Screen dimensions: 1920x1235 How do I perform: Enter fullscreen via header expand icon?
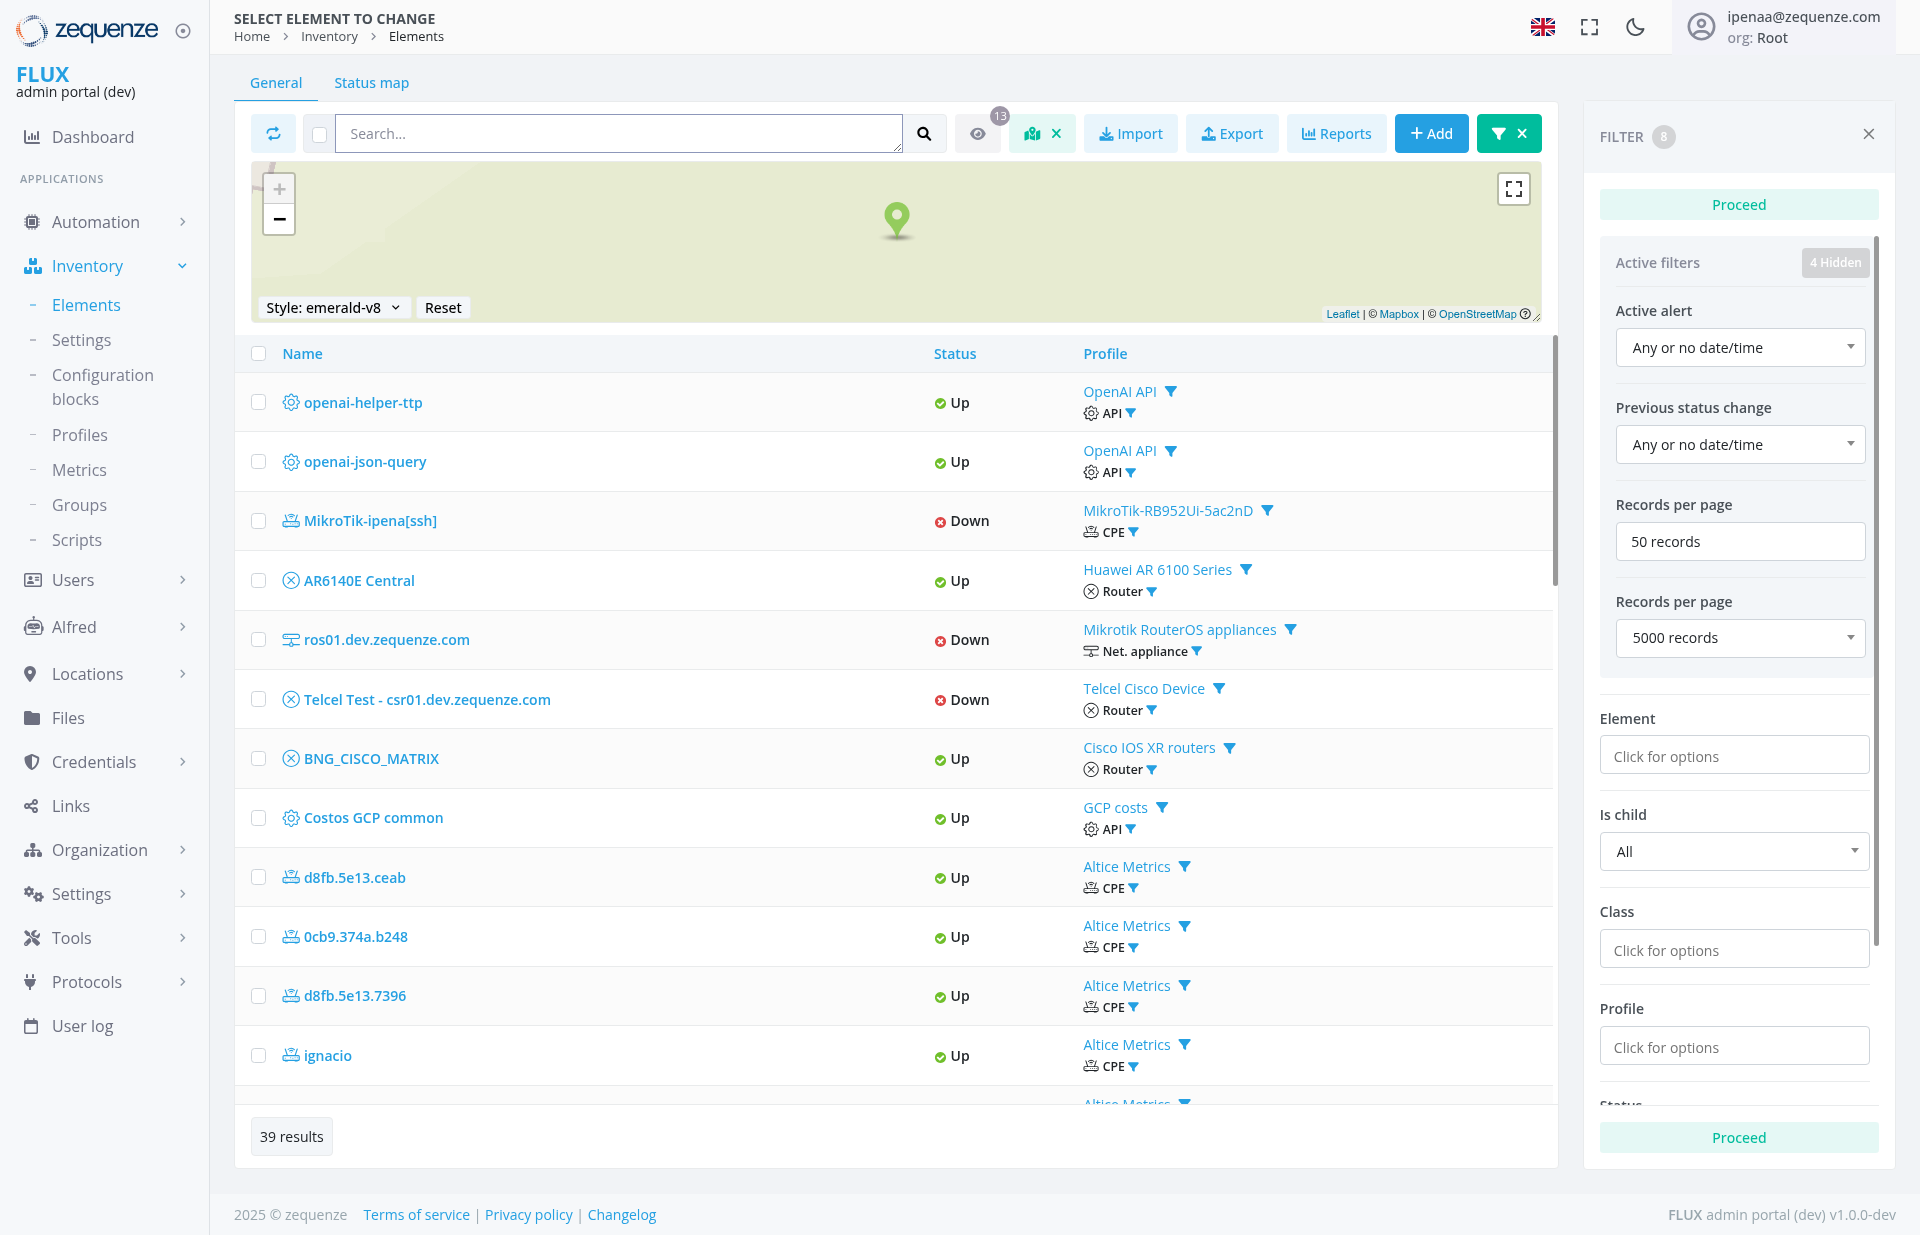[x=1589, y=27]
